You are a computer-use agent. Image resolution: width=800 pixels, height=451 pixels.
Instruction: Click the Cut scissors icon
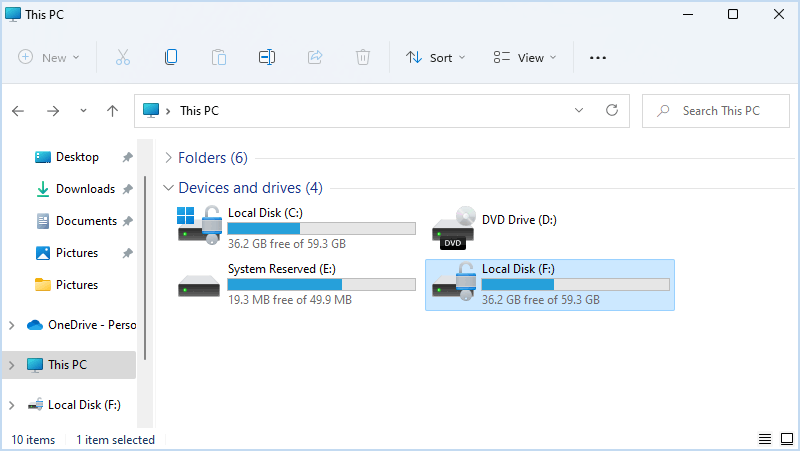[x=123, y=57]
